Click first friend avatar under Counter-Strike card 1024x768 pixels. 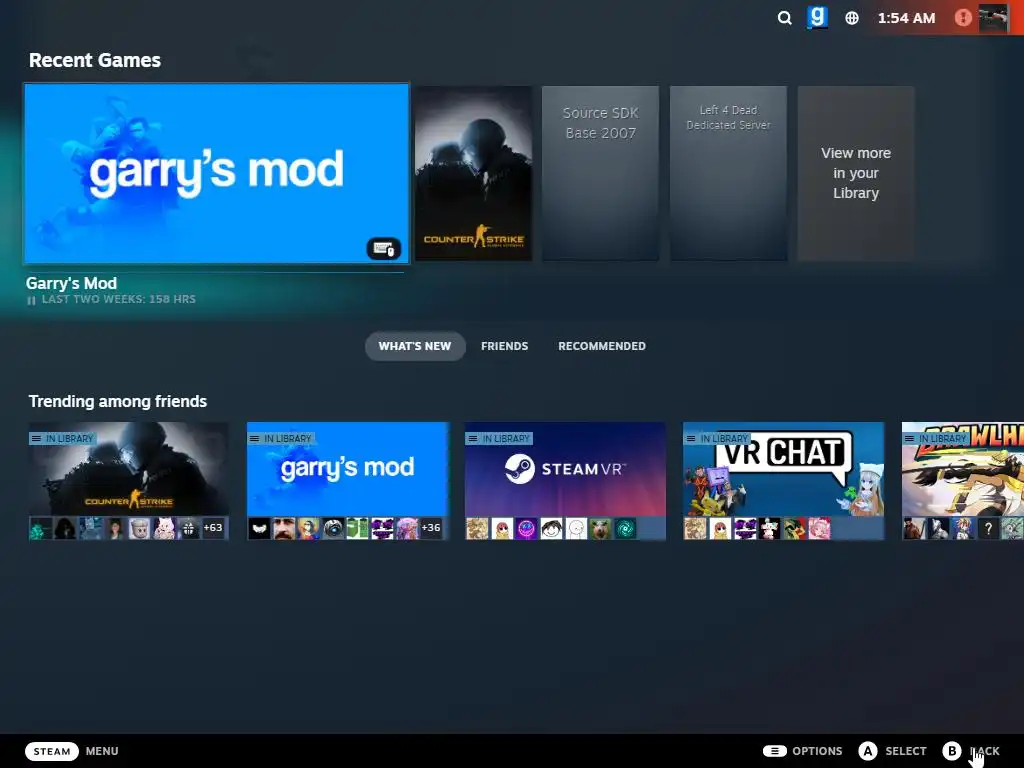[x=40, y=528]
